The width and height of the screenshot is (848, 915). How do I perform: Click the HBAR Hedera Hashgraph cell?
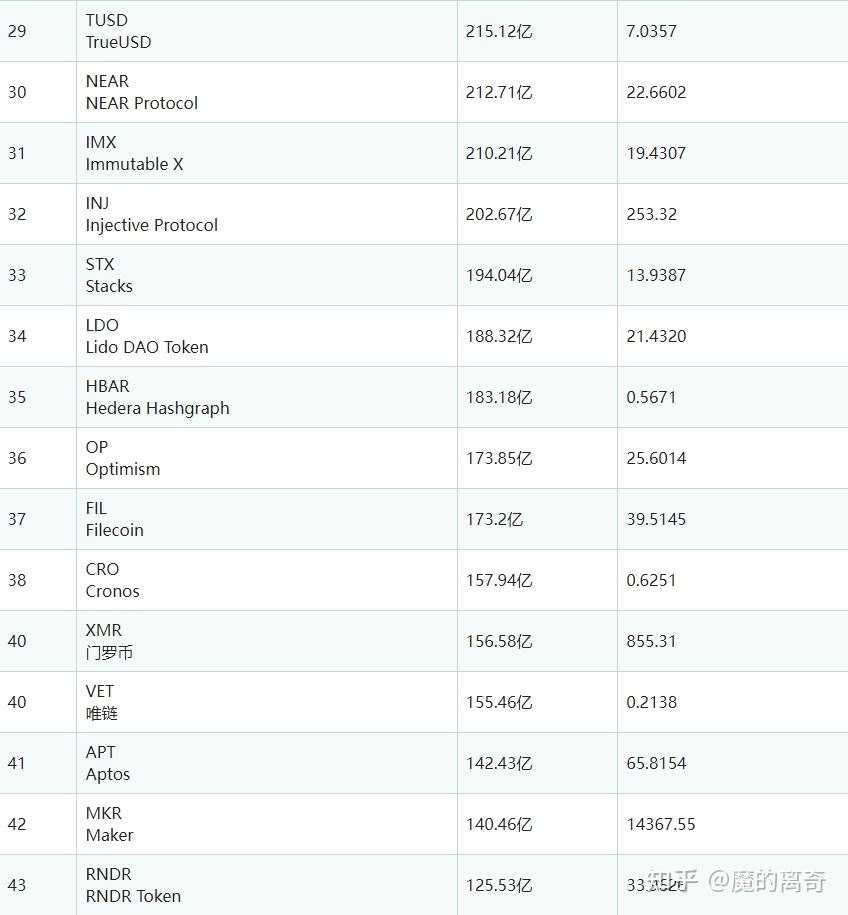pyautogui.click(x=157, y=397)
